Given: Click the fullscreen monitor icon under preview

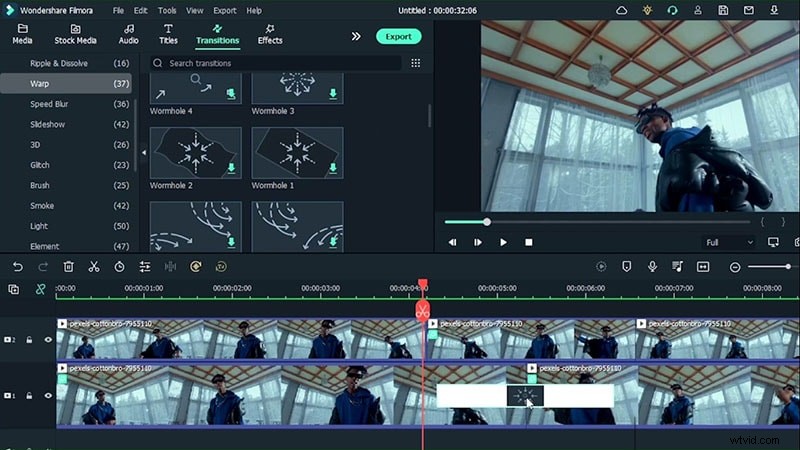Looking at the screenshot, I should [773, 242].
